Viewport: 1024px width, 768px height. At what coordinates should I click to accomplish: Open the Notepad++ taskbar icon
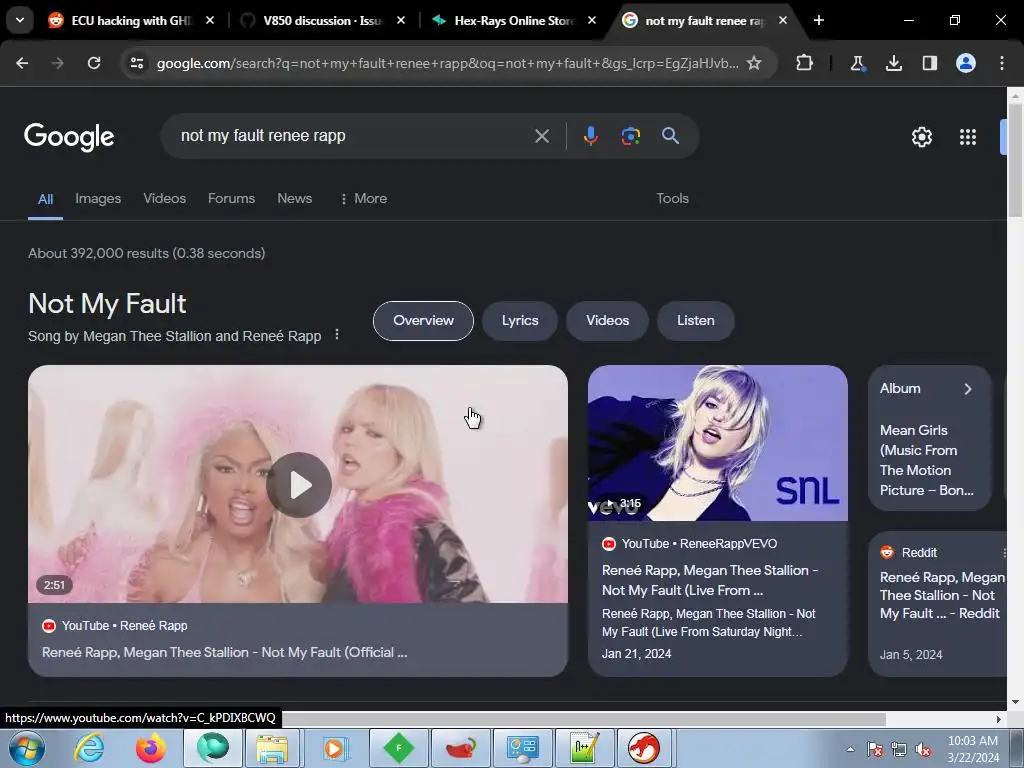coord(583,748)
